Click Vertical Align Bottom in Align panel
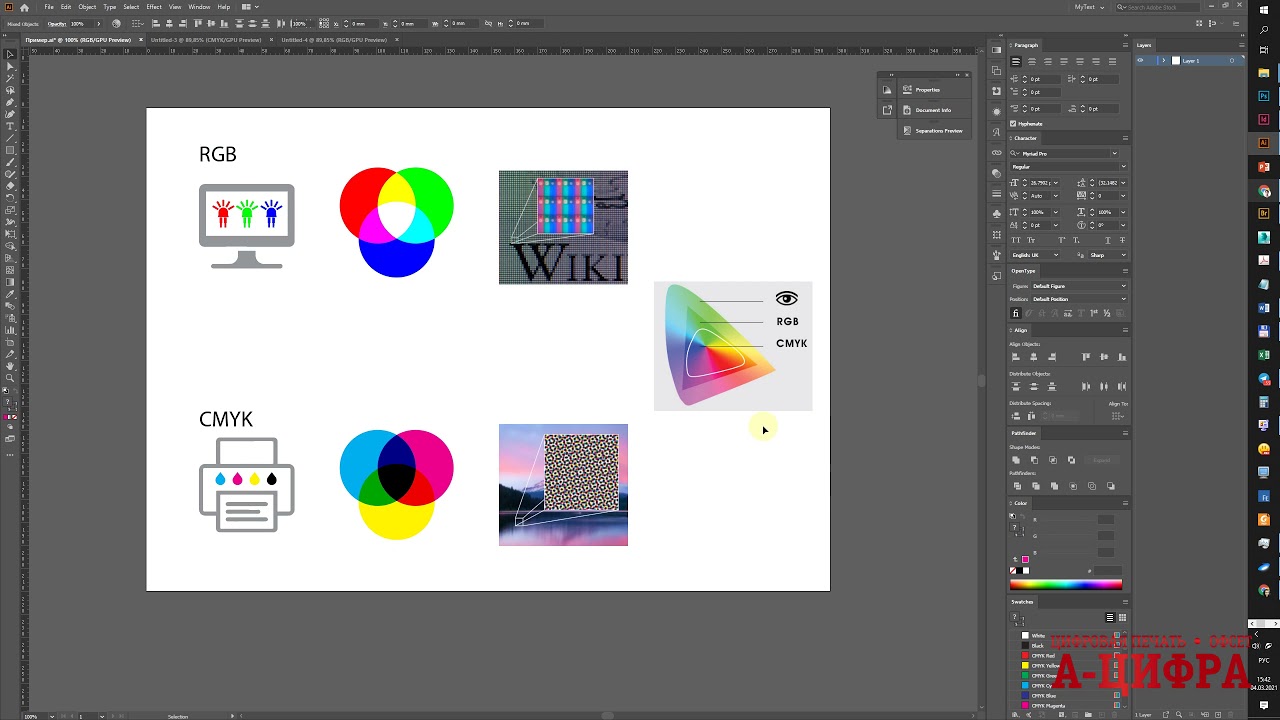Image resolution: width=1280 pixels, height=720 pixels. pyautogui.click(x=1121, y=357)
